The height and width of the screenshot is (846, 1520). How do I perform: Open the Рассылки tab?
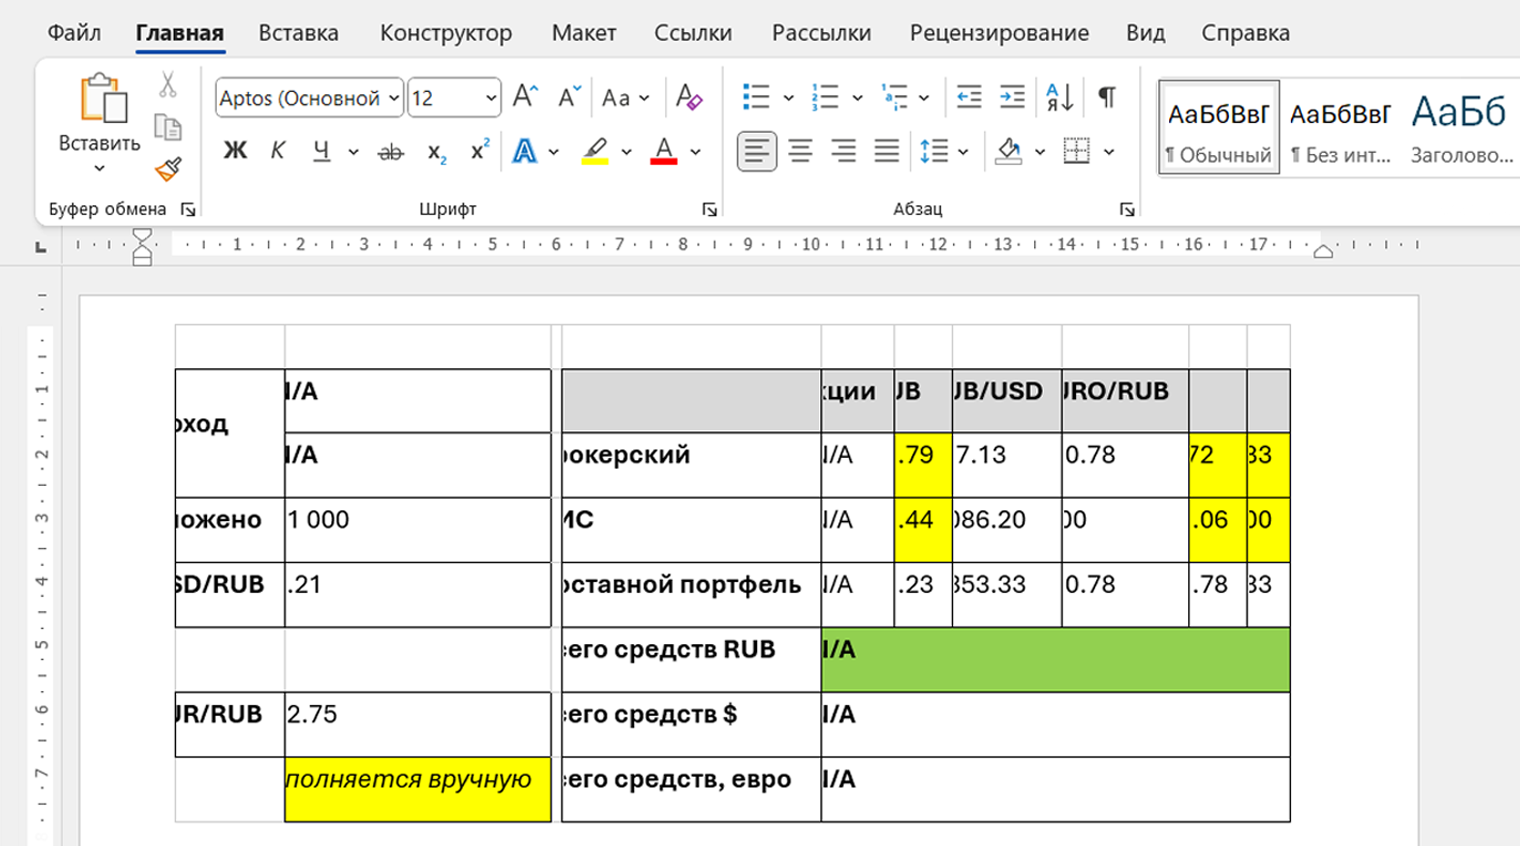pyautogui.click(x=821, y=33)
